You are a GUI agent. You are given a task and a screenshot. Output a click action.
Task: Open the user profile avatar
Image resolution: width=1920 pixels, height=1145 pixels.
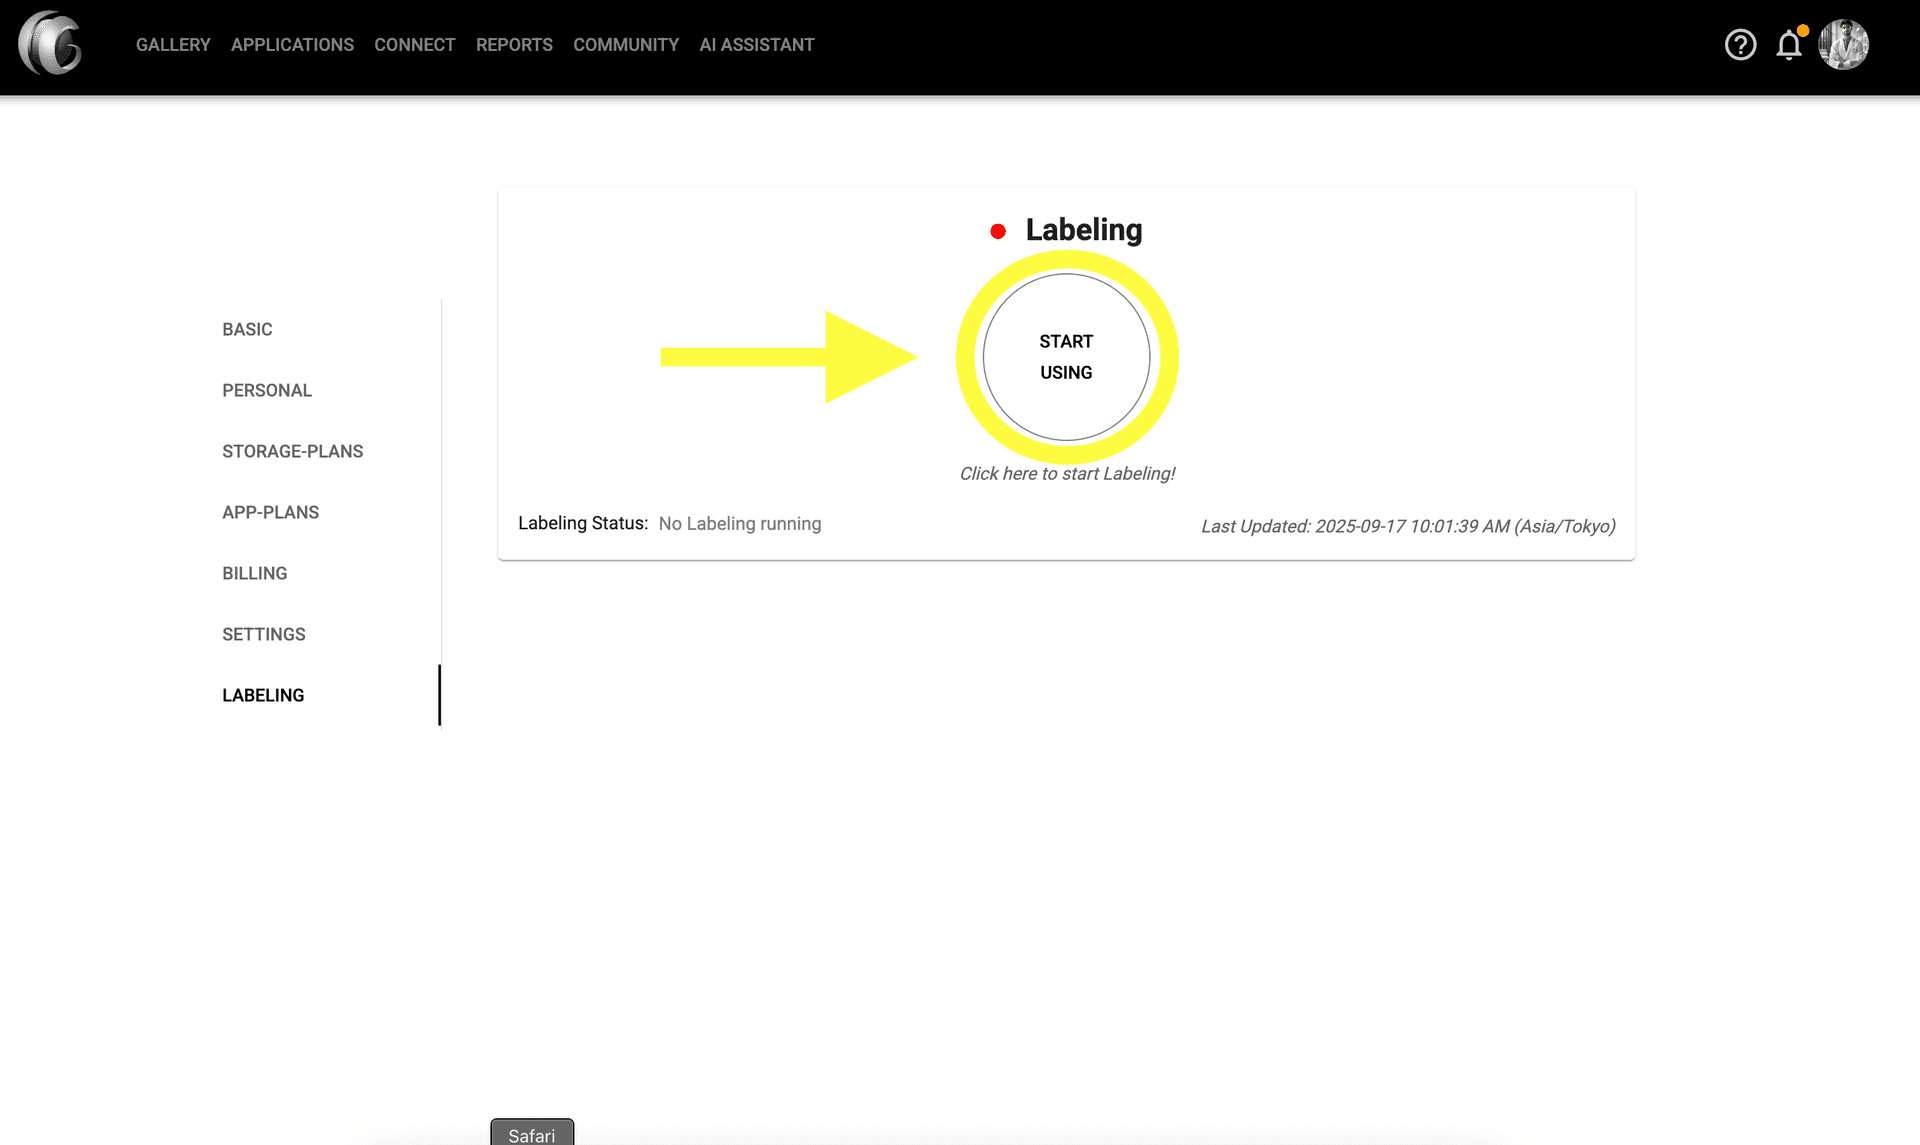click(x=1843, y=45)
